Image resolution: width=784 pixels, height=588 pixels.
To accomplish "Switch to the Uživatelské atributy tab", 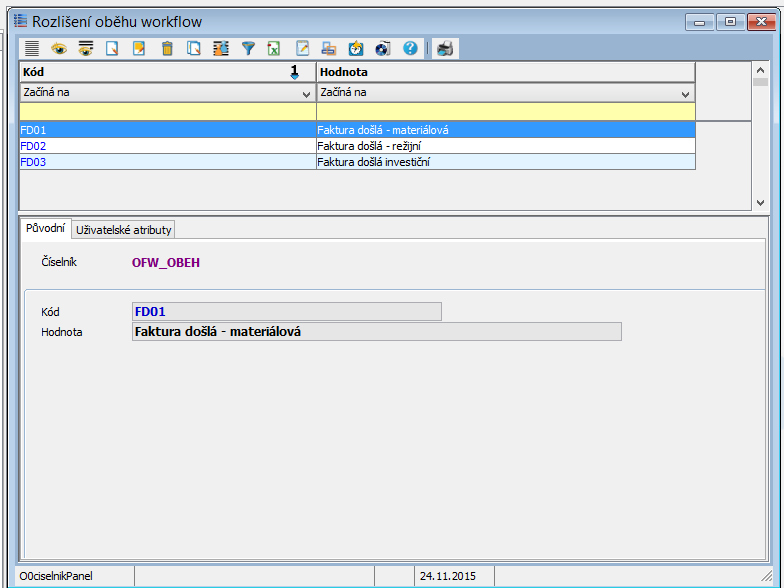I will click(x=124, y=230).
